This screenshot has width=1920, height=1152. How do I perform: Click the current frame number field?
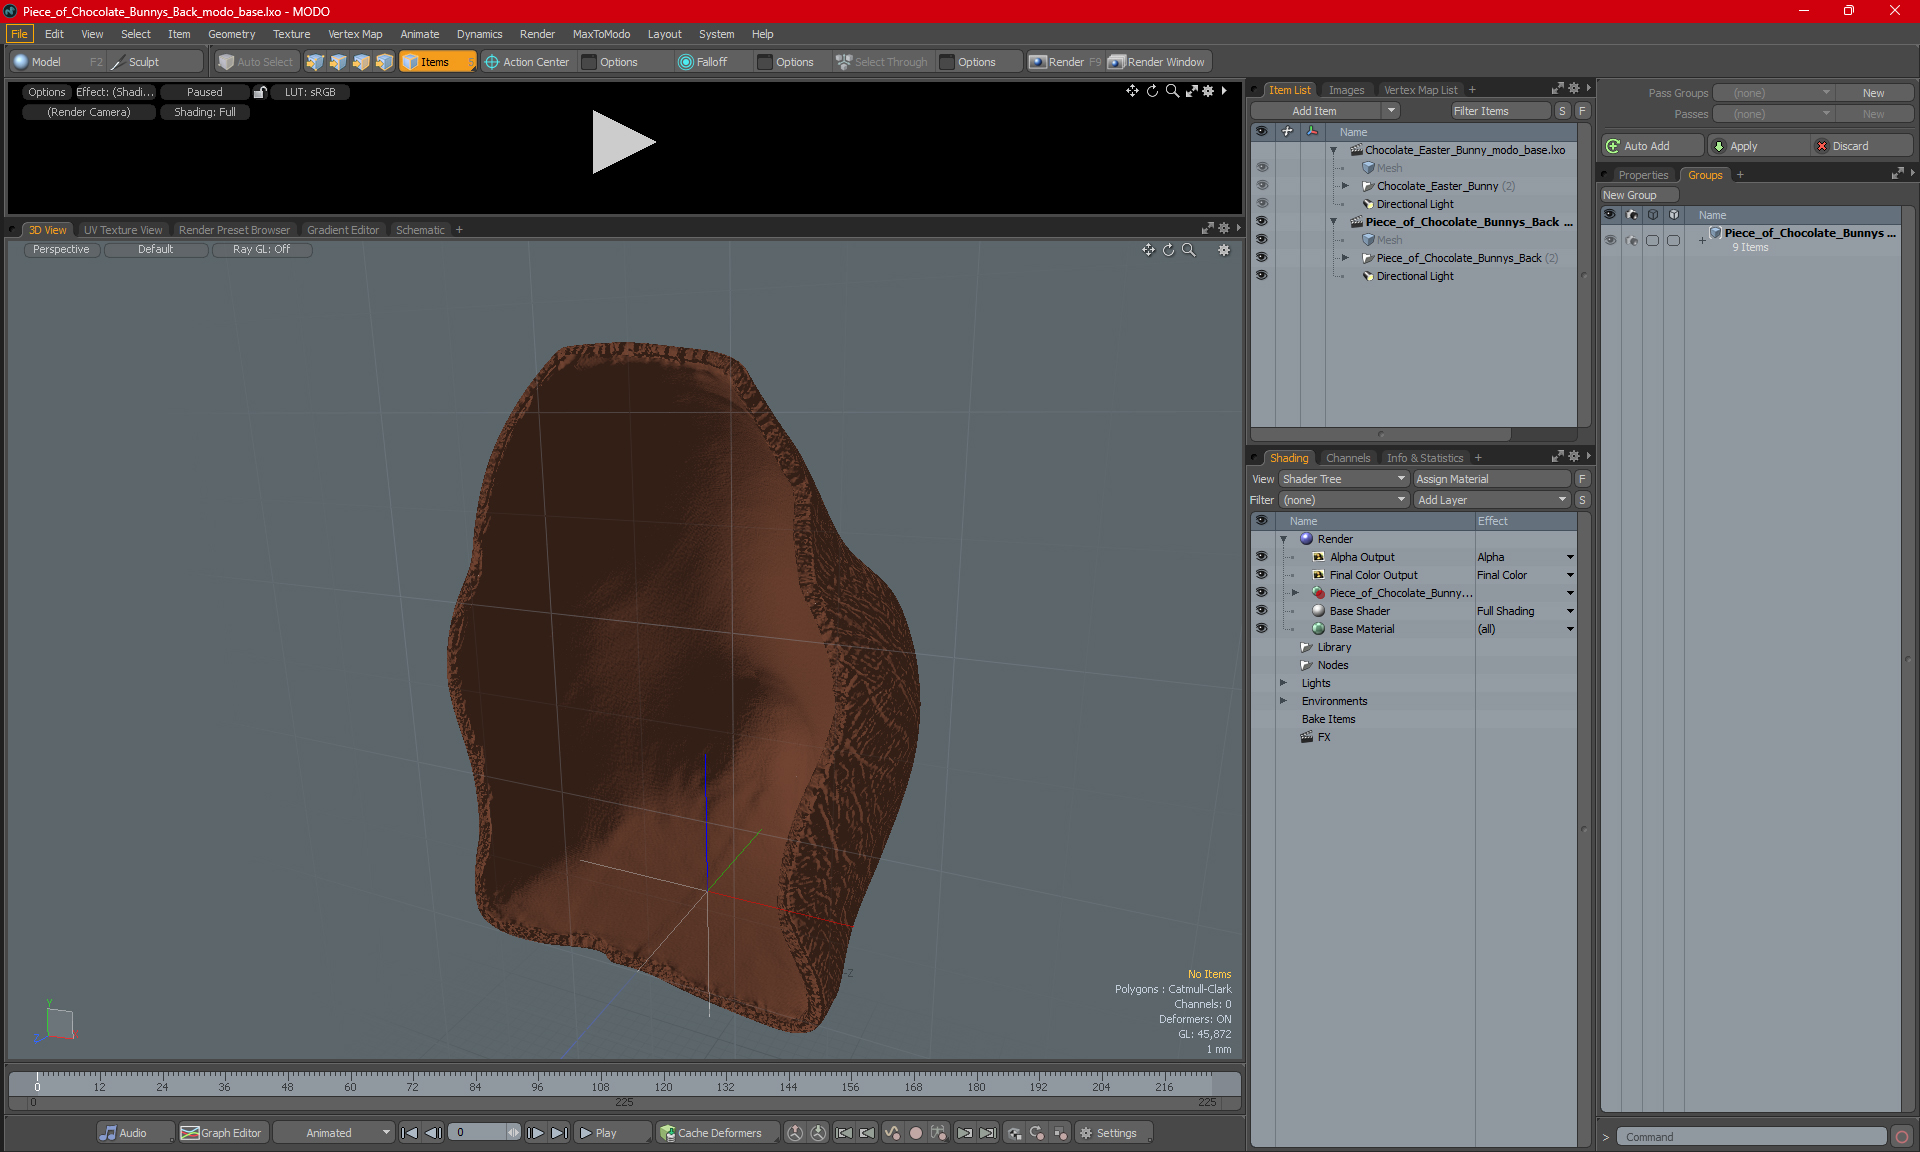click(478, 1133)
